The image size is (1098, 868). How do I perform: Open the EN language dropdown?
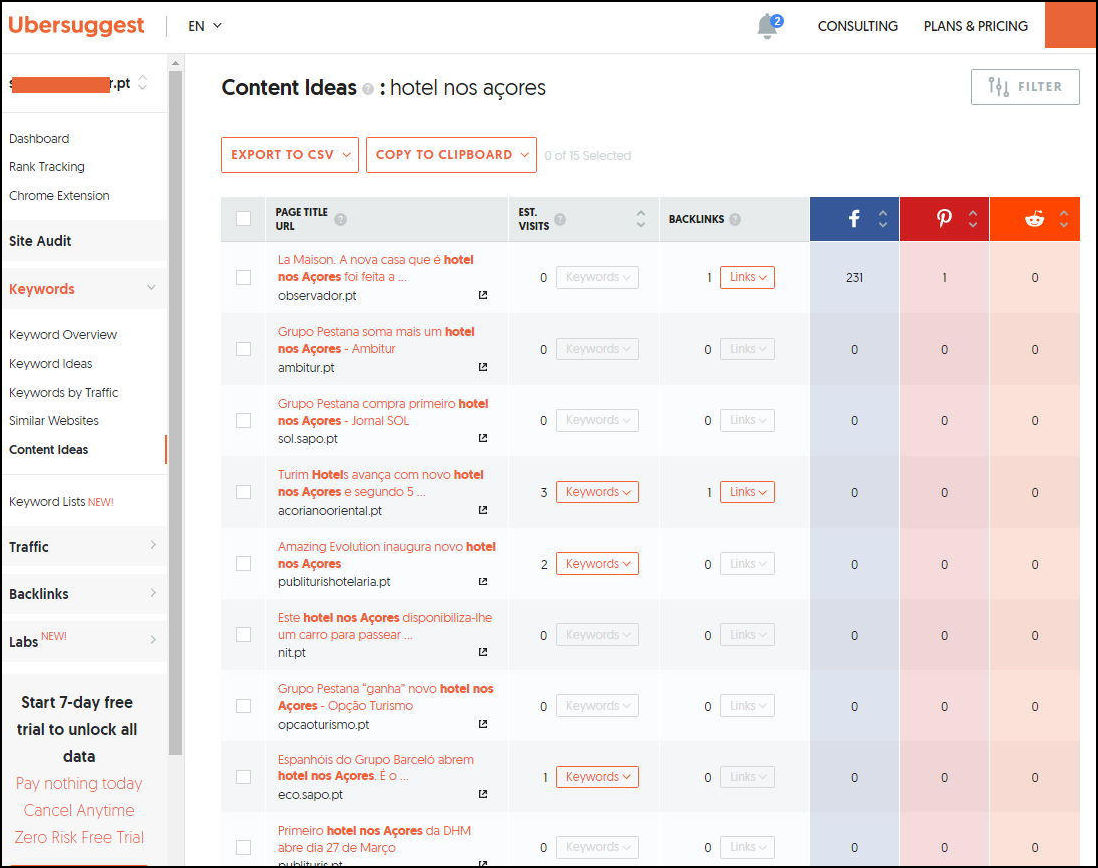204,26
